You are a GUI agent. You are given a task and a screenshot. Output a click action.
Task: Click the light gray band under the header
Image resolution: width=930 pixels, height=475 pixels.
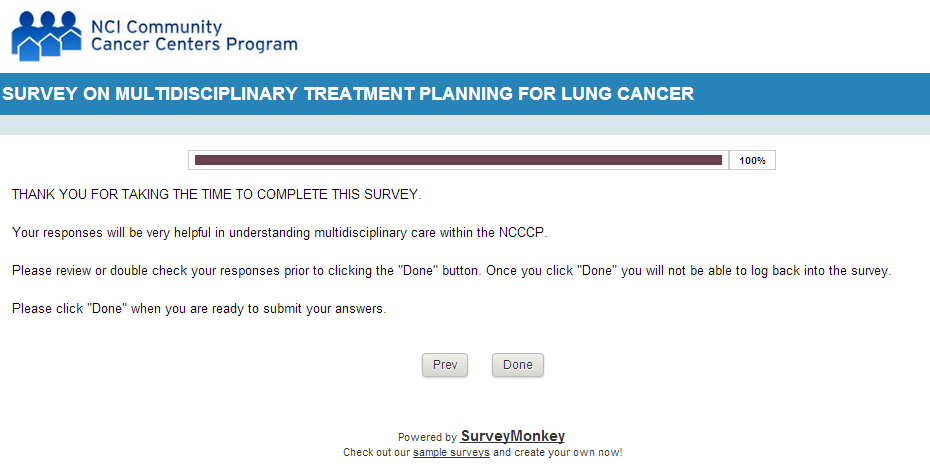coord(465,125)
